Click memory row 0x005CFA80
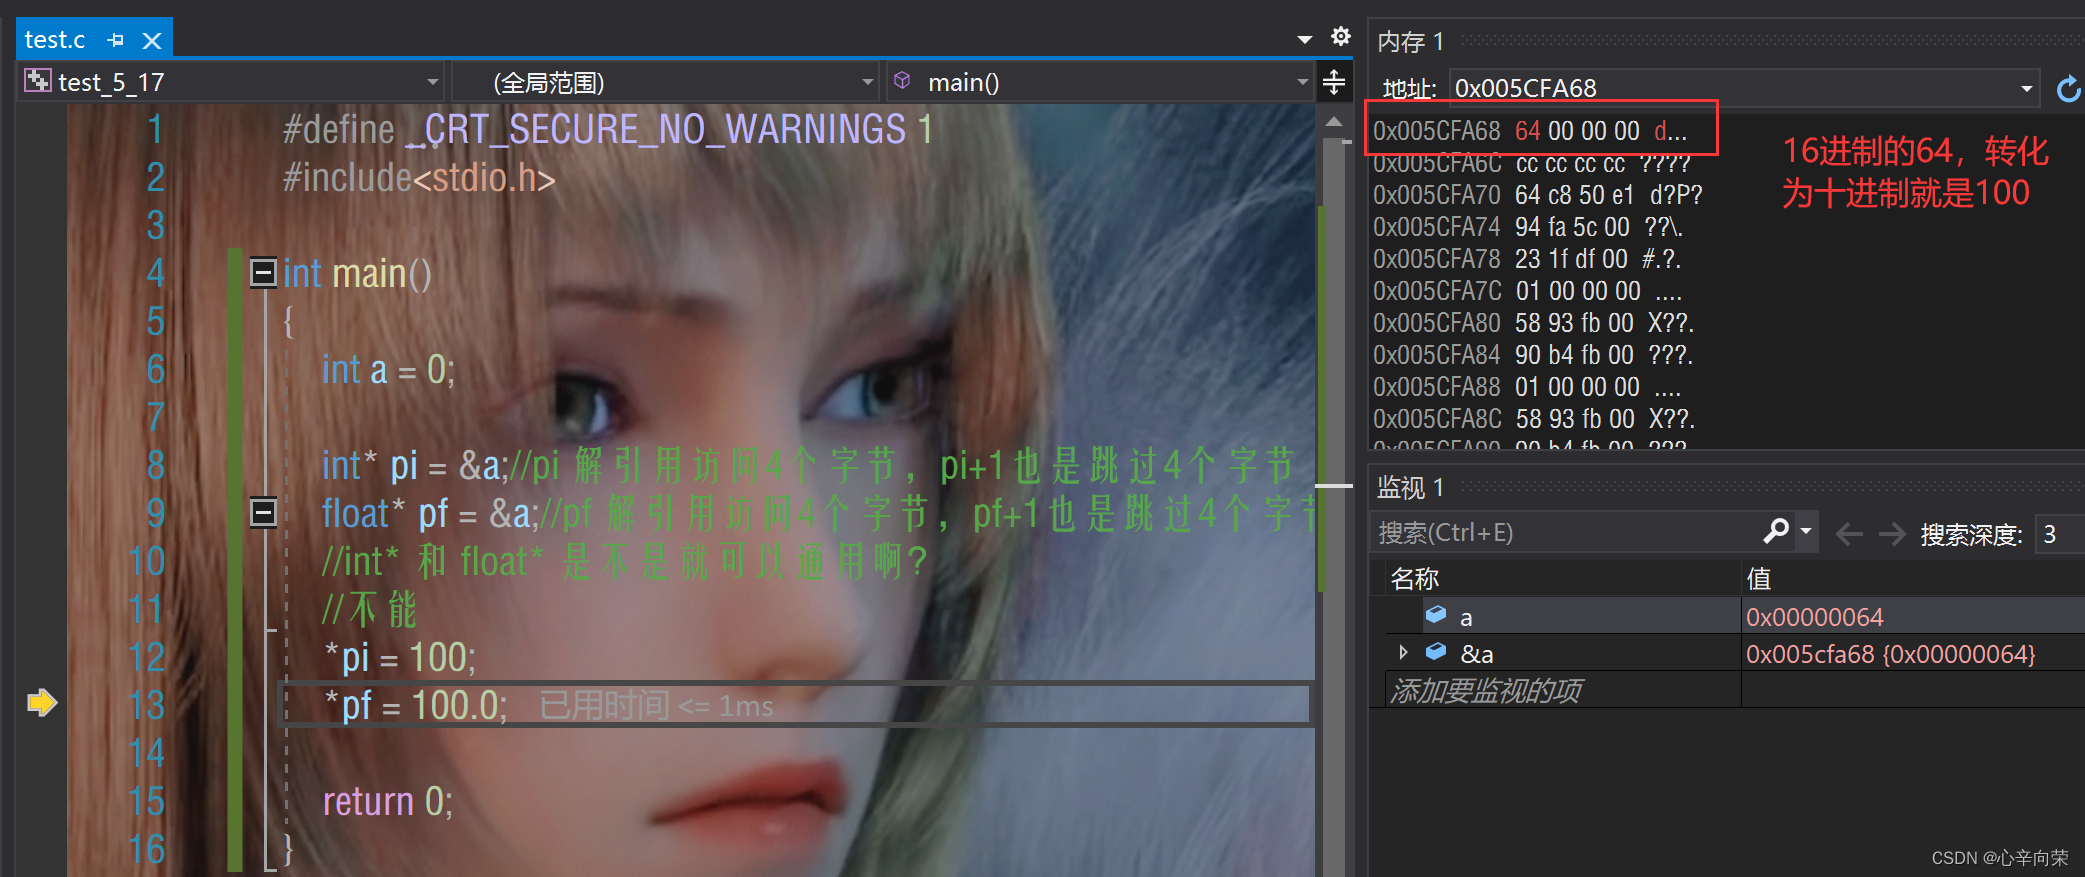This screenshot has height=877, width=2085. (x=1533, y=323)
